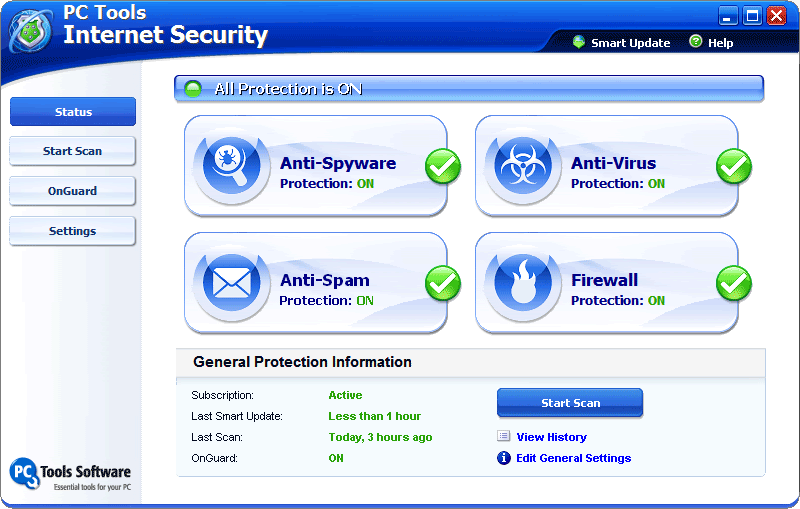Click the blue Start Scan button in General Protection
This screenshot has height=509, width=800.
pos(570,403)
